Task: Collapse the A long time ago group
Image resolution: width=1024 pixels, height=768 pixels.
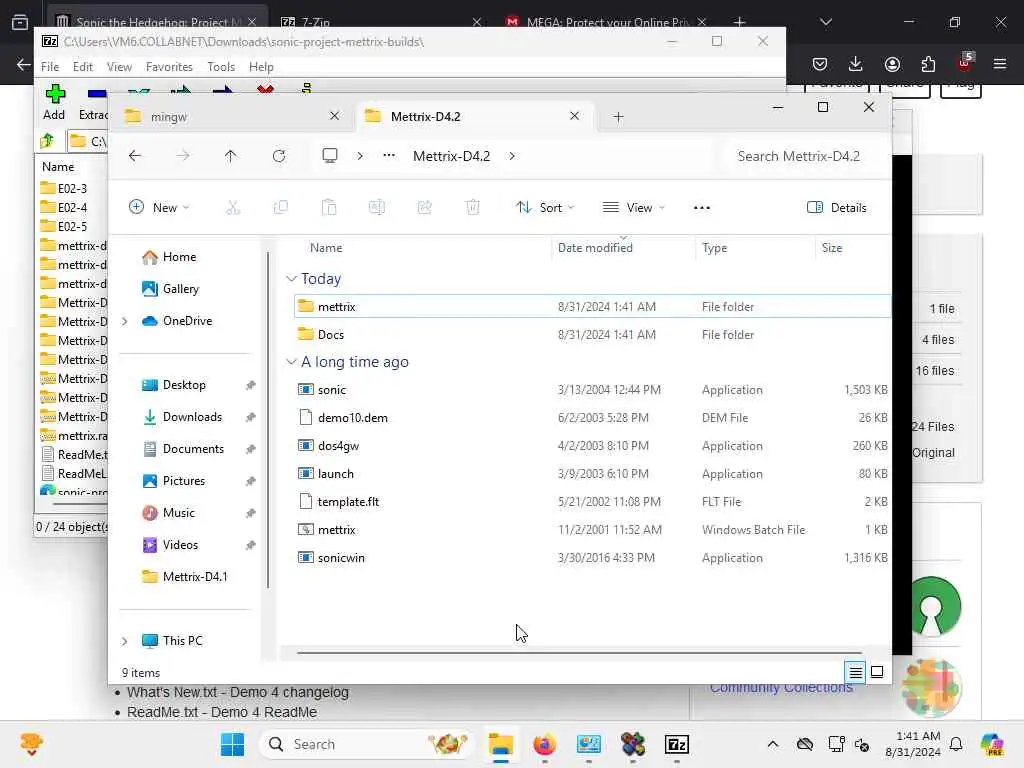Action: (x=291, y=362)
